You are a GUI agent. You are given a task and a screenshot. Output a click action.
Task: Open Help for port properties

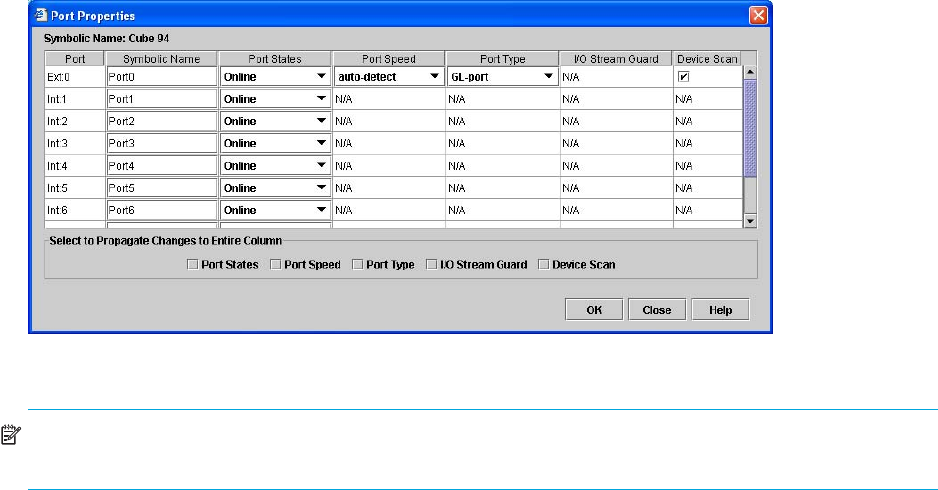[x=719, y=310]
